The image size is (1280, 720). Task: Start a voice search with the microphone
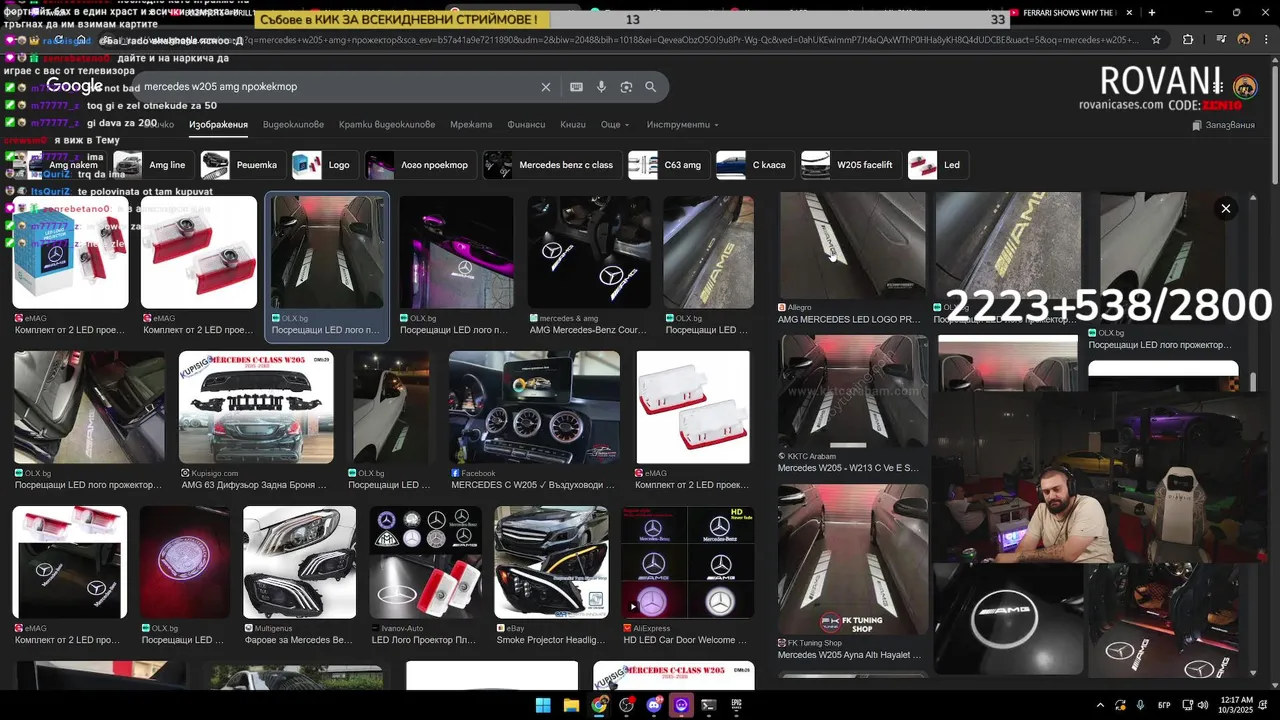tap(601, 87)
